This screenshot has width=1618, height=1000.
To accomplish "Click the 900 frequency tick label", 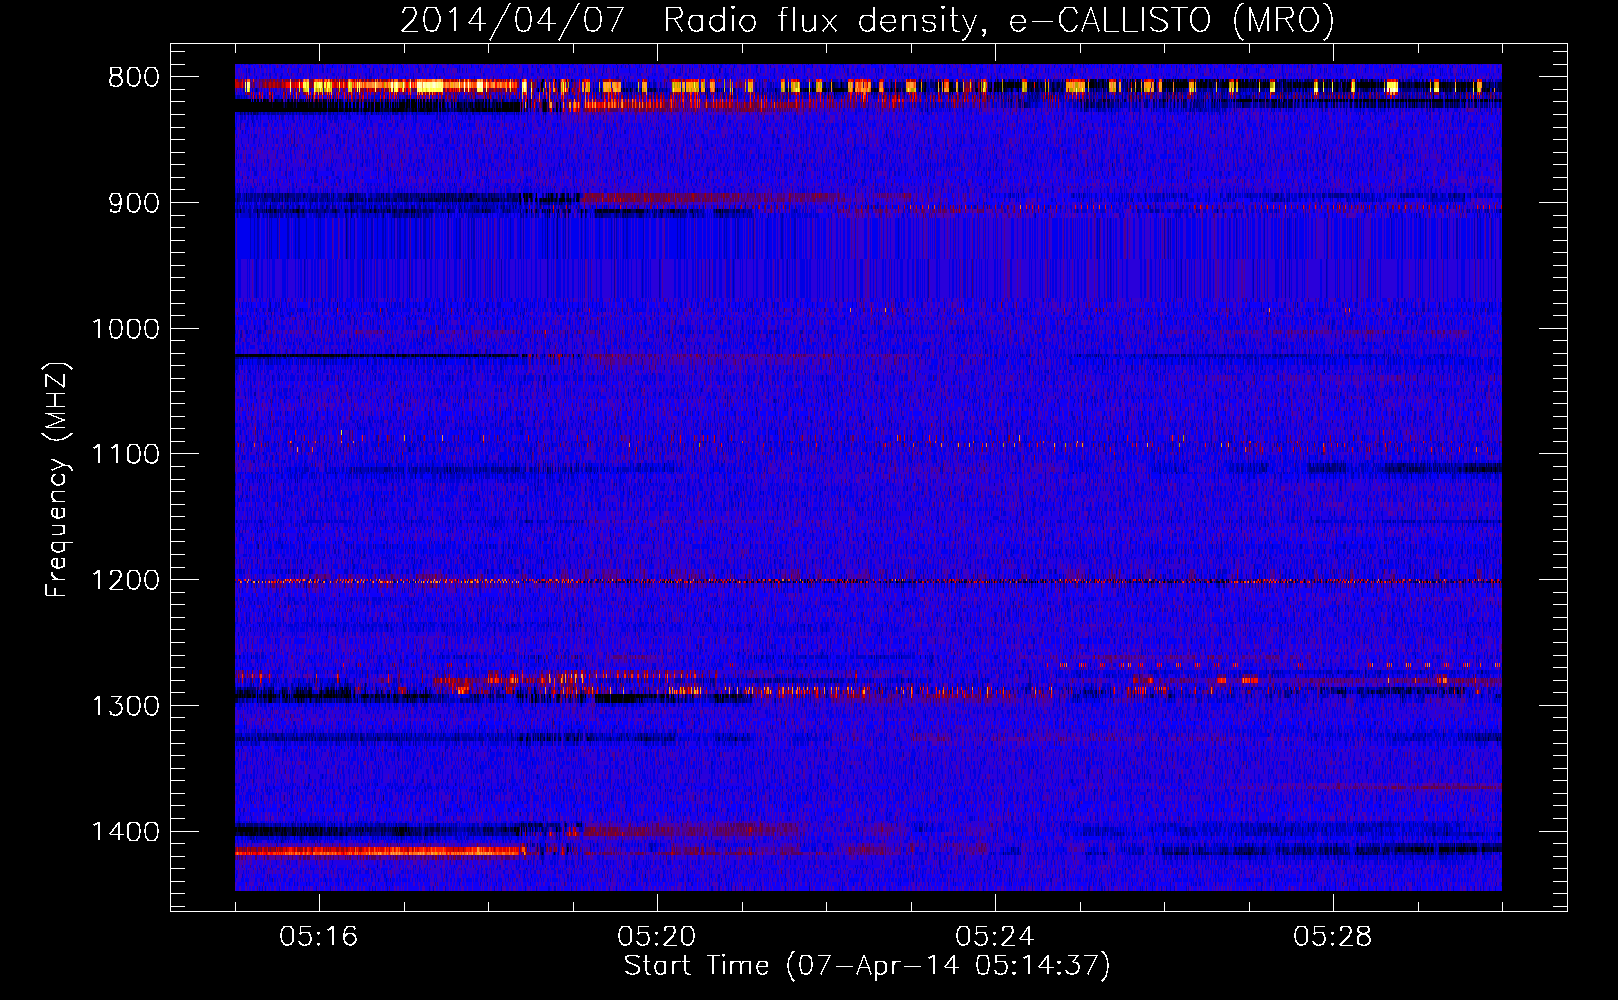I will click(x=133, y=203).
